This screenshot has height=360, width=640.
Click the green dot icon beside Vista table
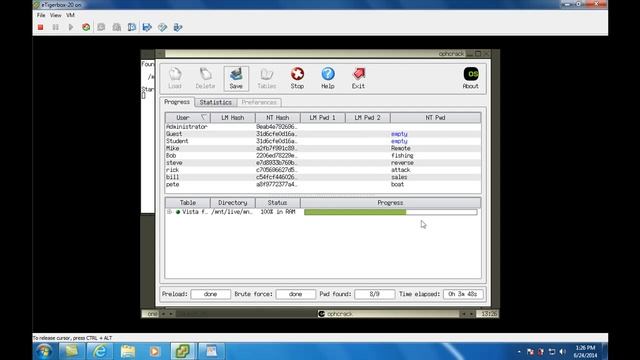click(178, 212)
